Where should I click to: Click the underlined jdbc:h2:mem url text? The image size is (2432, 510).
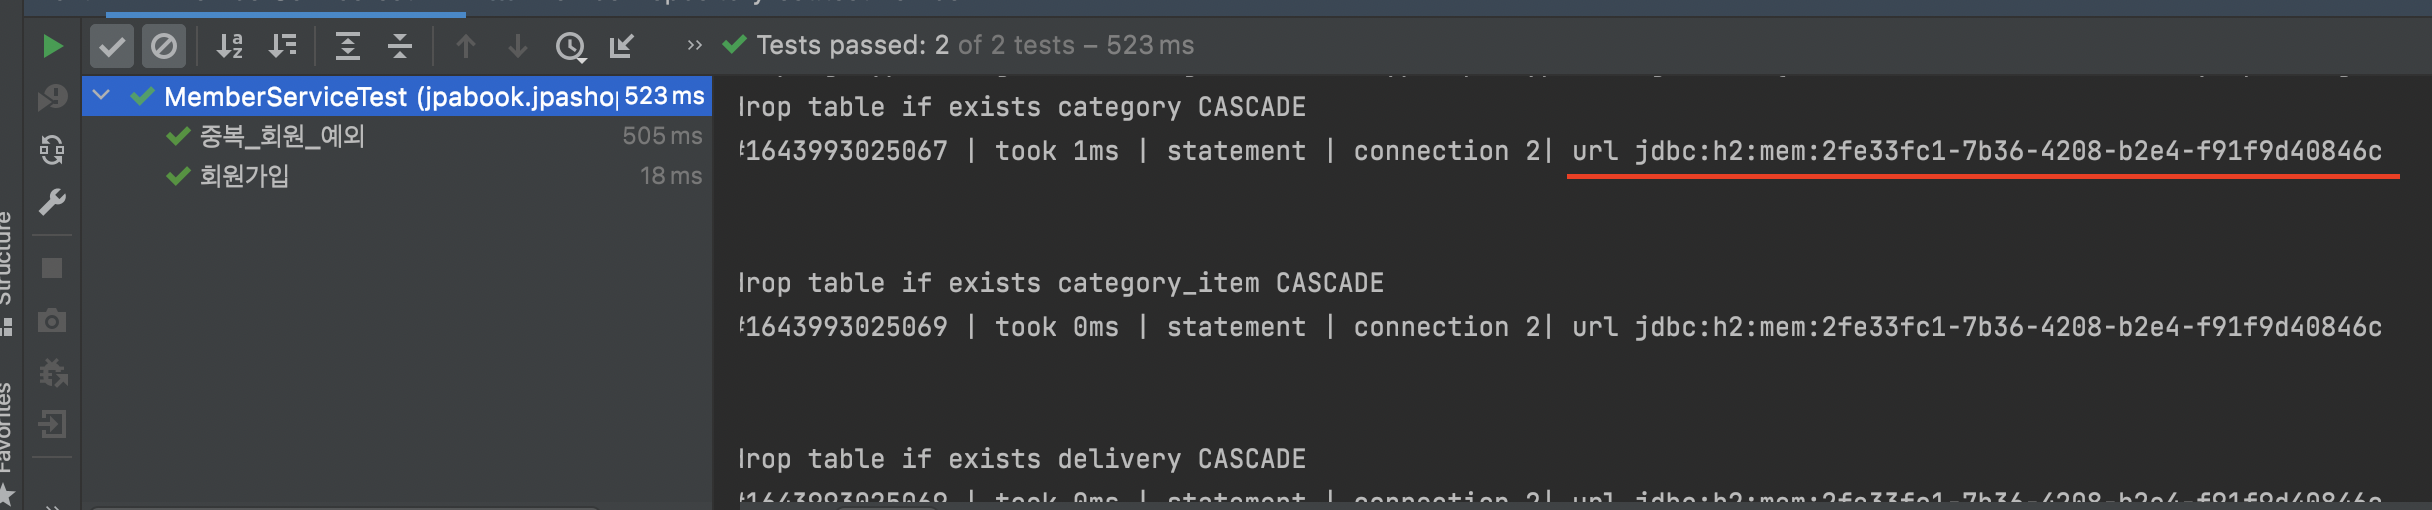pos(2008,151)
